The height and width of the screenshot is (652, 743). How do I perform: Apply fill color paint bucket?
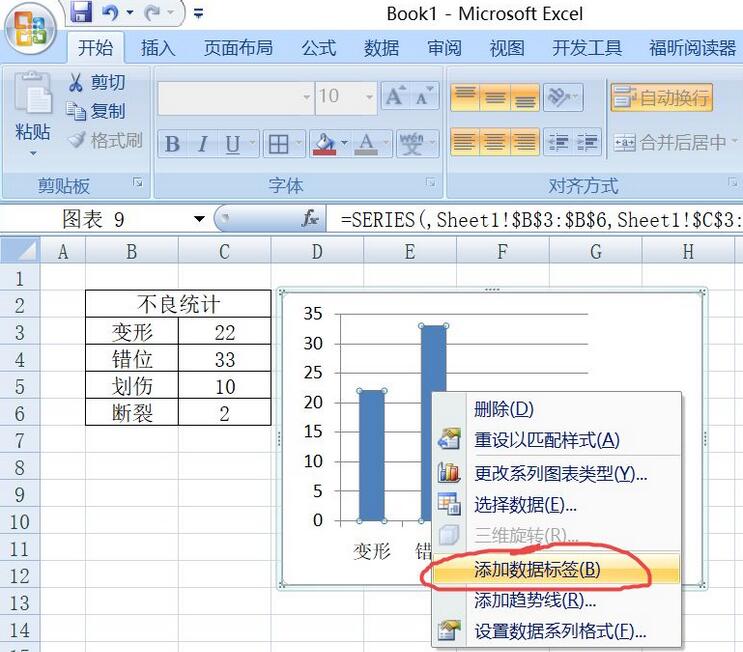pyautogui.click(x=325, y=144)
